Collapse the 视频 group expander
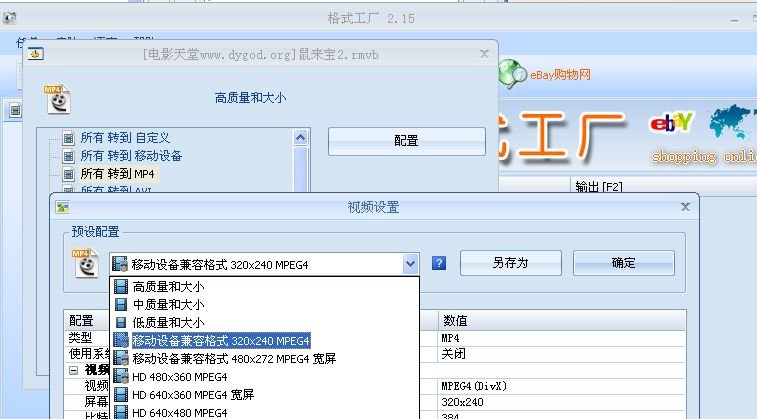This screenshot has width=757, height=419. [73, 370]
